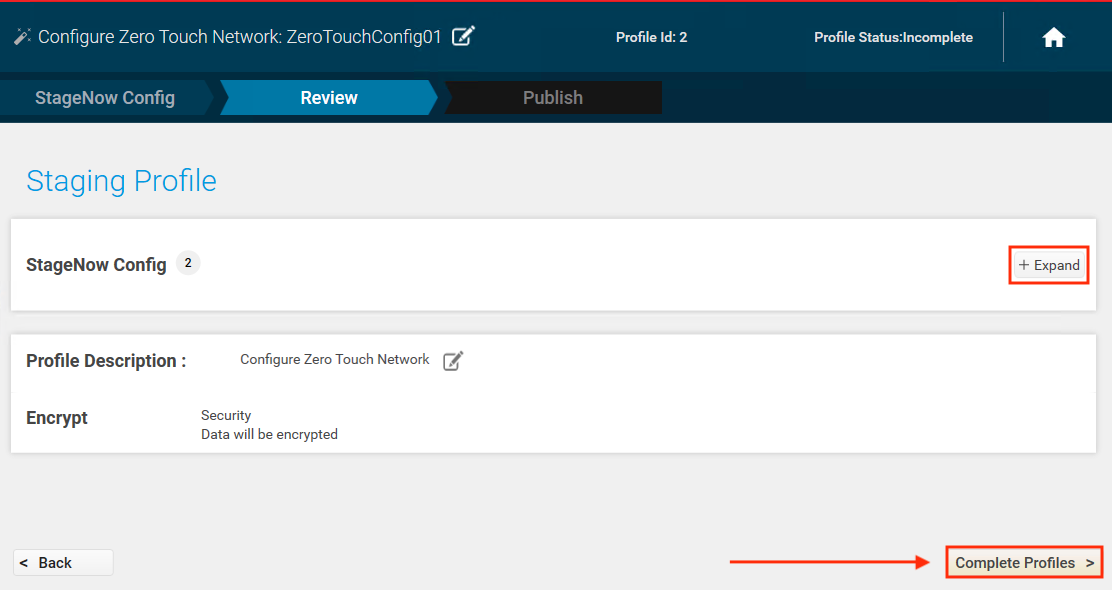
Task: Go back with the Back button
Action: (x=63, y=563)
